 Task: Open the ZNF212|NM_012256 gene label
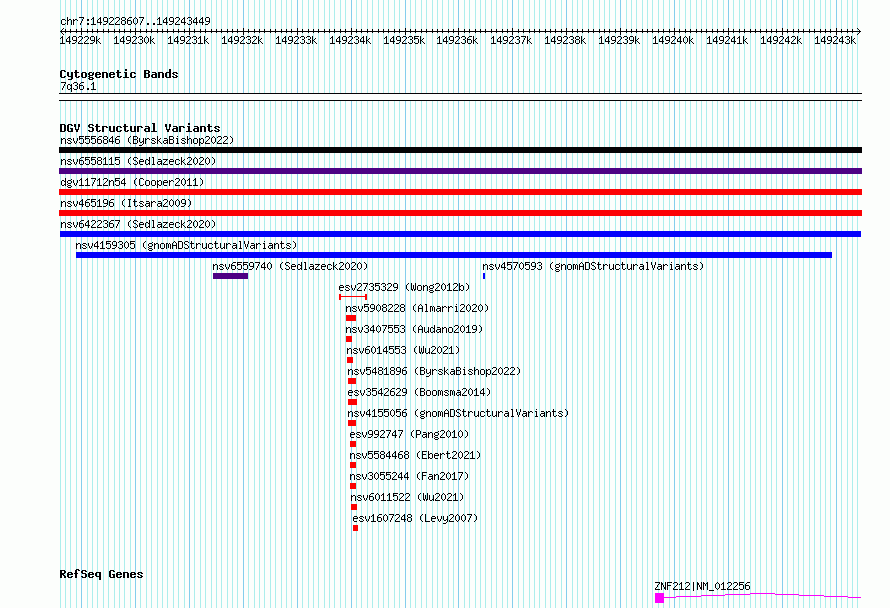(x=702, y=586)
